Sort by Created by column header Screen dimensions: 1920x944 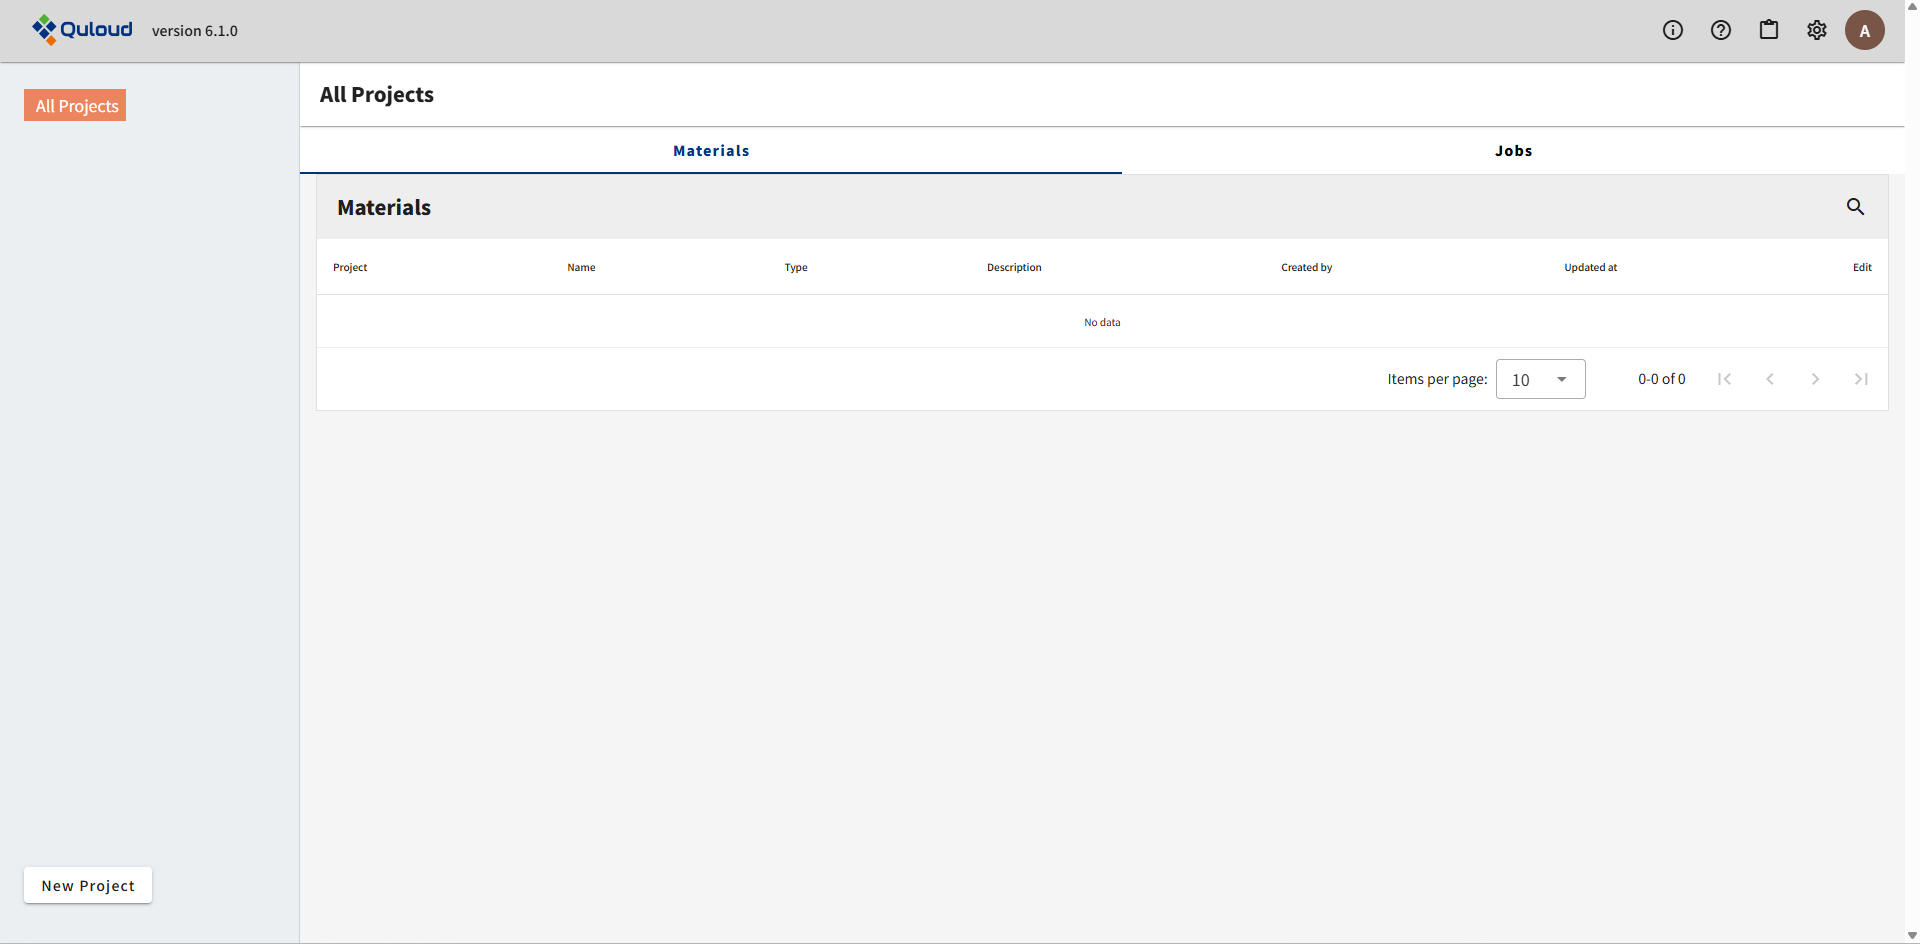pyautogui.click(x=1306, y=267)
